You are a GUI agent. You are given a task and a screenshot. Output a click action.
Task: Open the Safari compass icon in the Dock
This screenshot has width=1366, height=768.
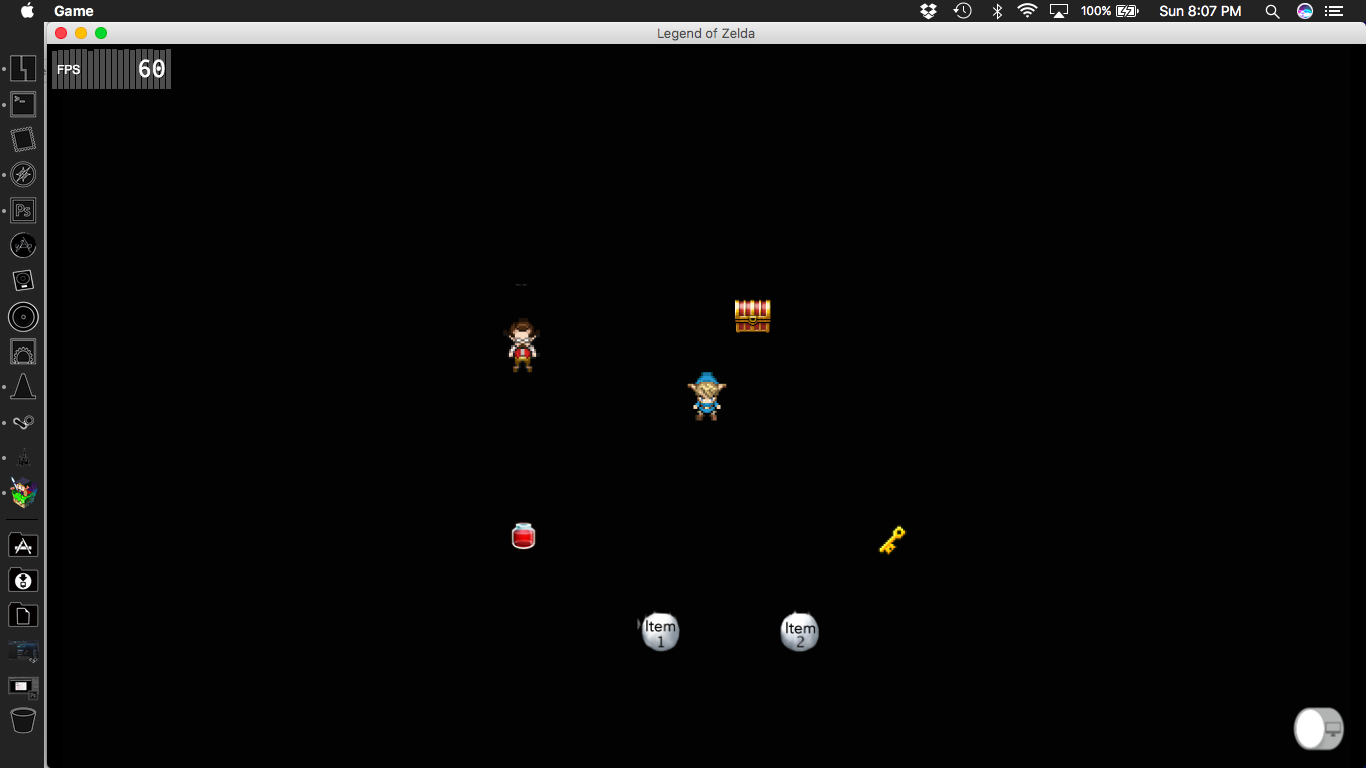click(23, 175)
